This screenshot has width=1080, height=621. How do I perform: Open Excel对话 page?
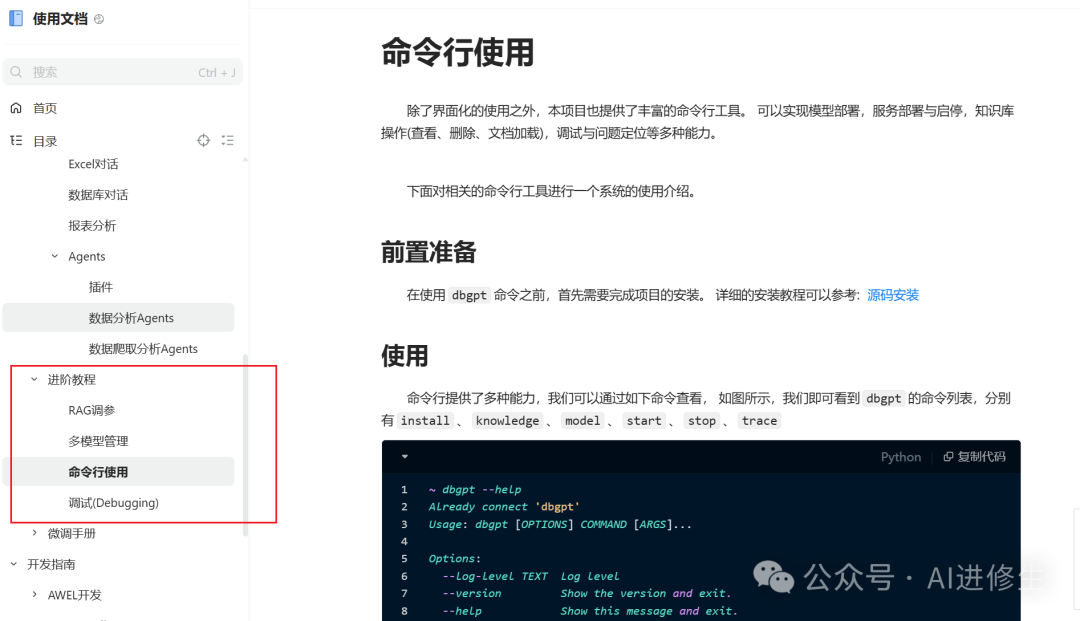click(x=93, y=164)
